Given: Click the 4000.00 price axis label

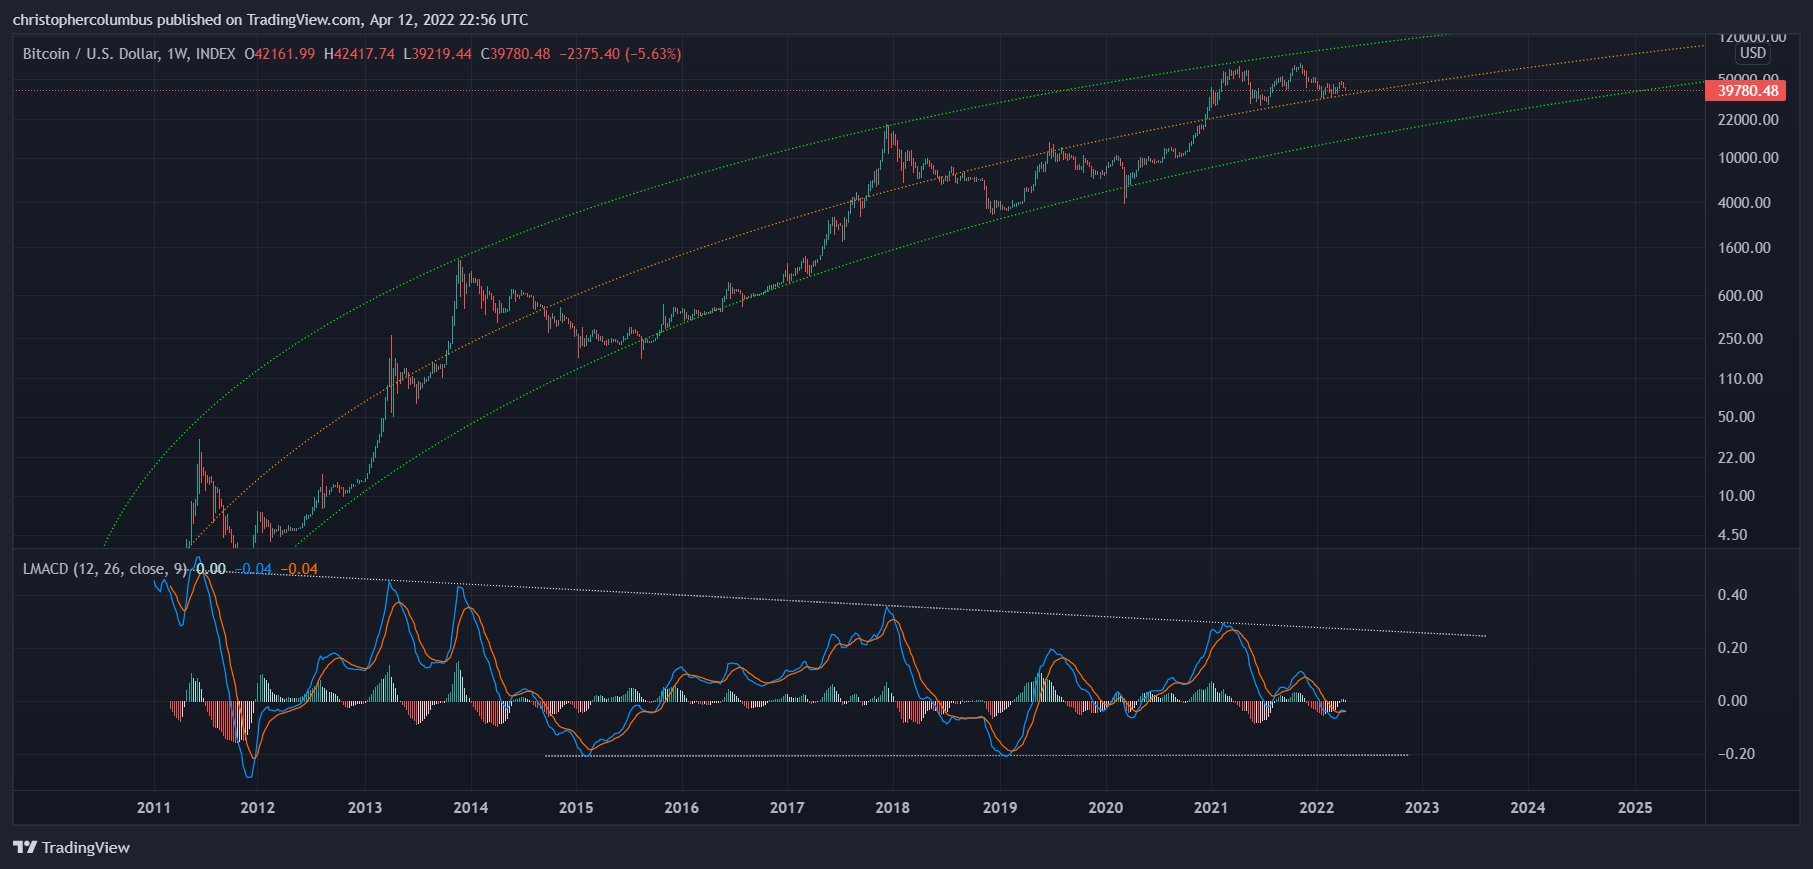Looking at the screenshot, I should tap(1744, 203).
